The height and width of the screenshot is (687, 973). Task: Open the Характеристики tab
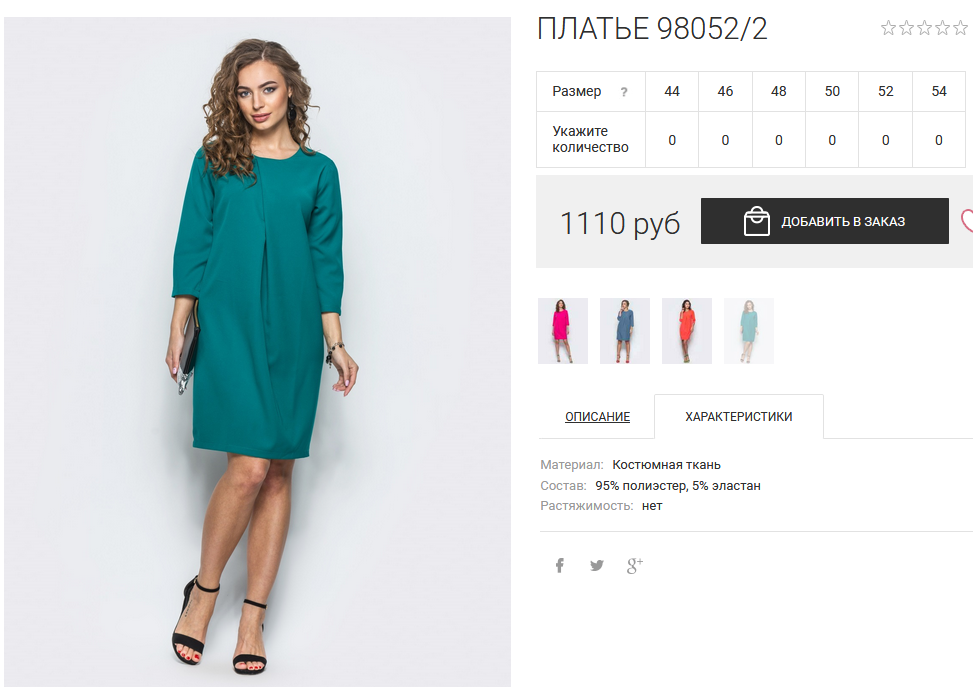pyautogui.click(x=738, y=416)
